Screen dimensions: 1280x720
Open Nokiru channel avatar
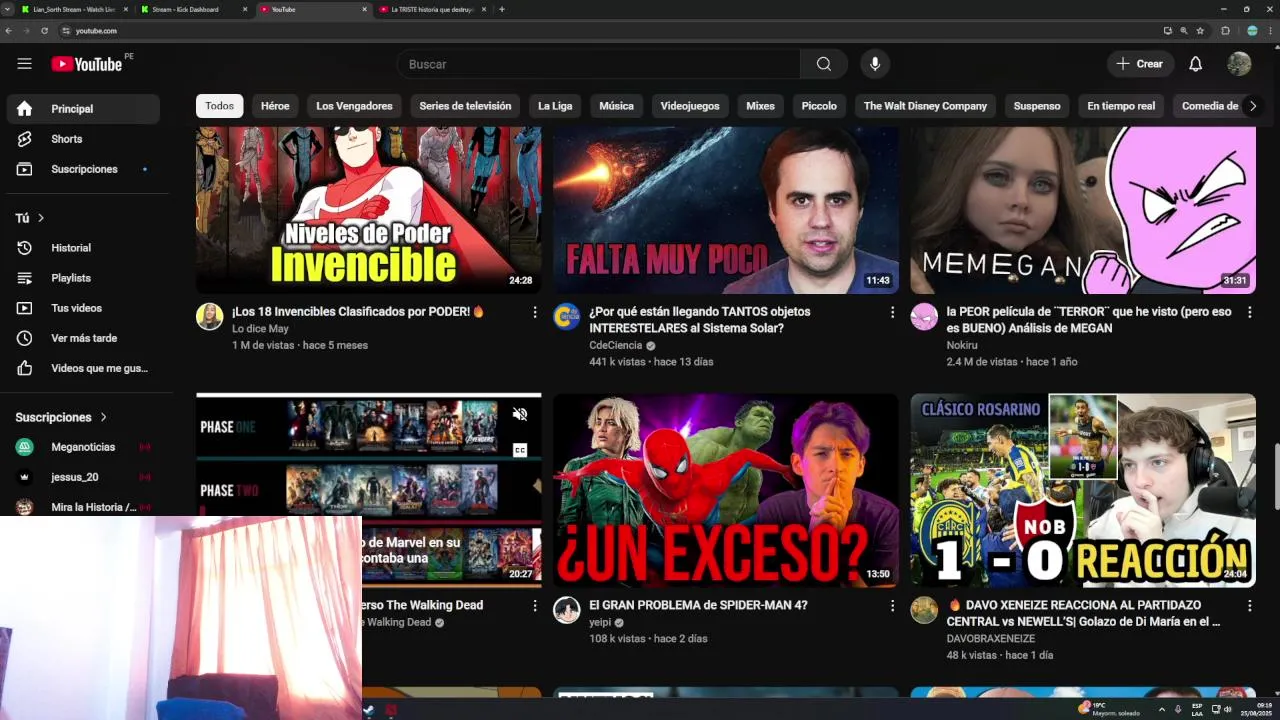tap(924, 317)
